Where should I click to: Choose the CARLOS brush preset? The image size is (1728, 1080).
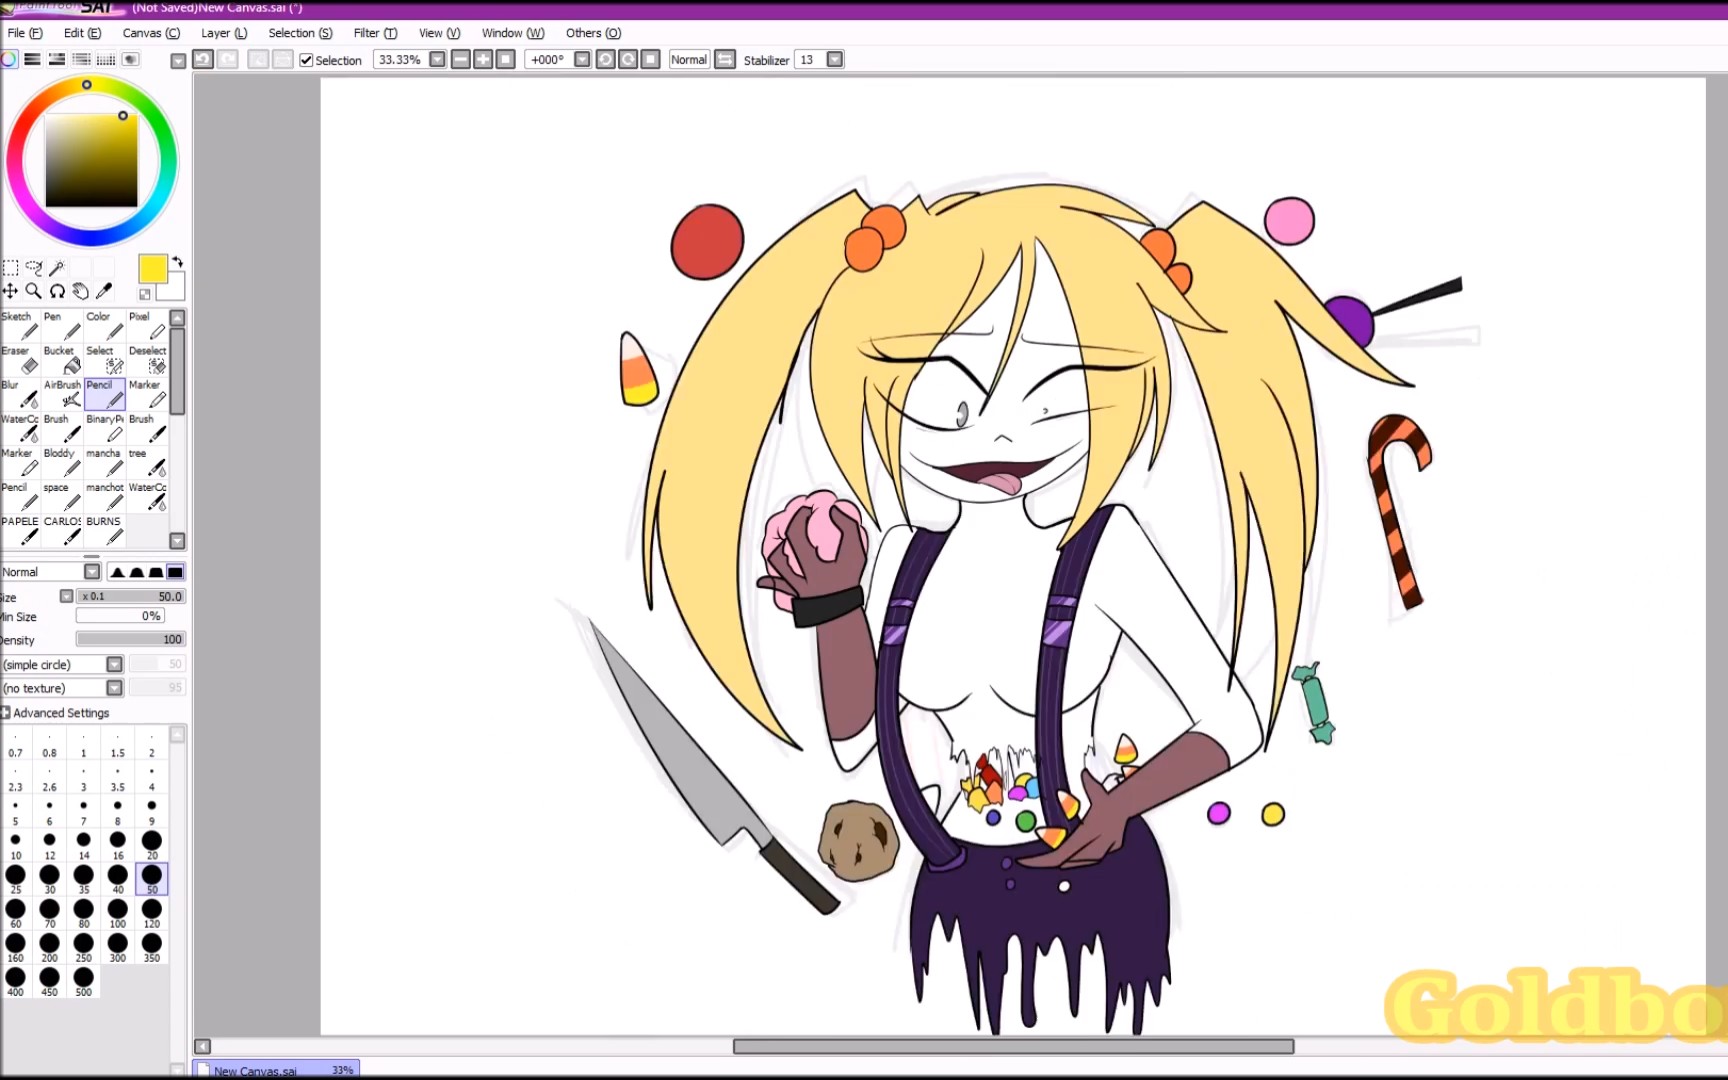pos(63,530)
